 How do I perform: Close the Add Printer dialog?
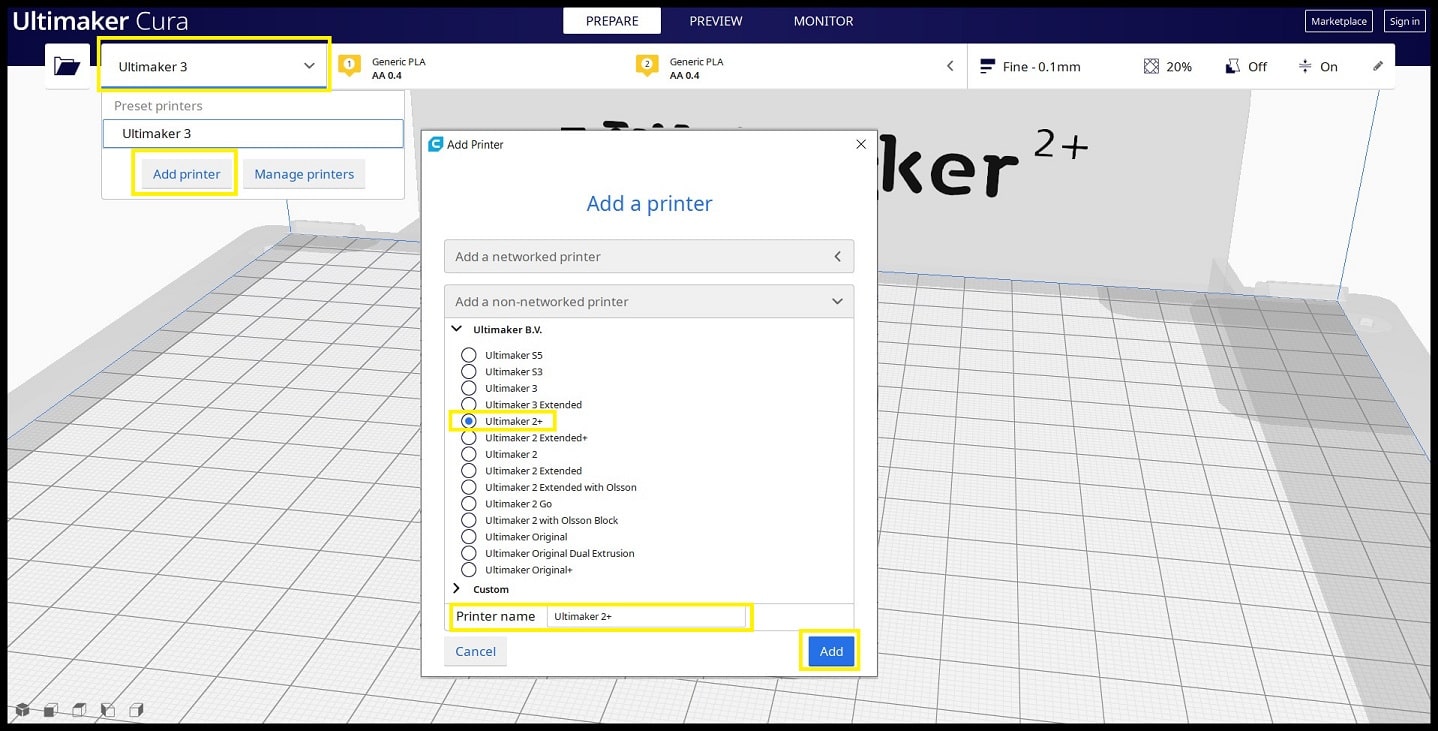(861, 144)
